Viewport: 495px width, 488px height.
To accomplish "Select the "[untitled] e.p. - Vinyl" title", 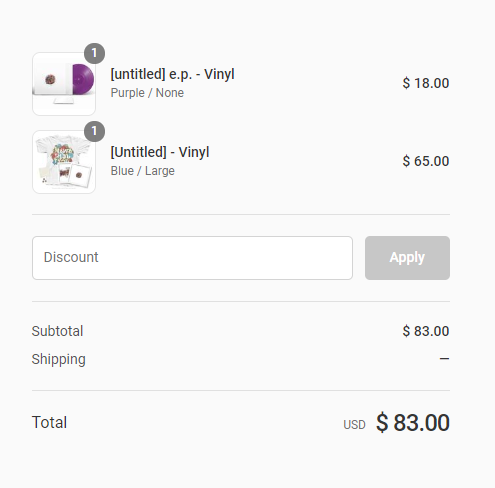I will 172,74.
